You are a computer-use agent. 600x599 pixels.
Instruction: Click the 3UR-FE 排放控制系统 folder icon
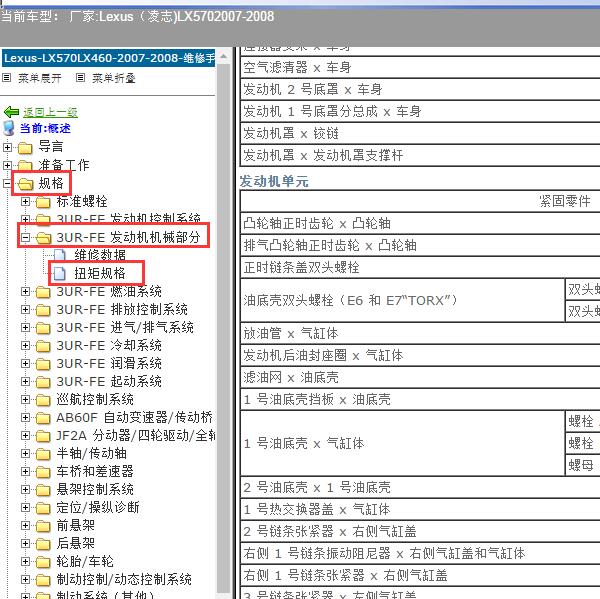point(43,310)
